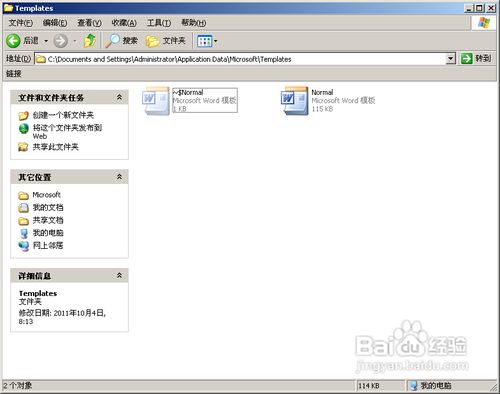Maximize the Templates window
The width and height of the screenshot is (500, 394).
coord(479,8)
